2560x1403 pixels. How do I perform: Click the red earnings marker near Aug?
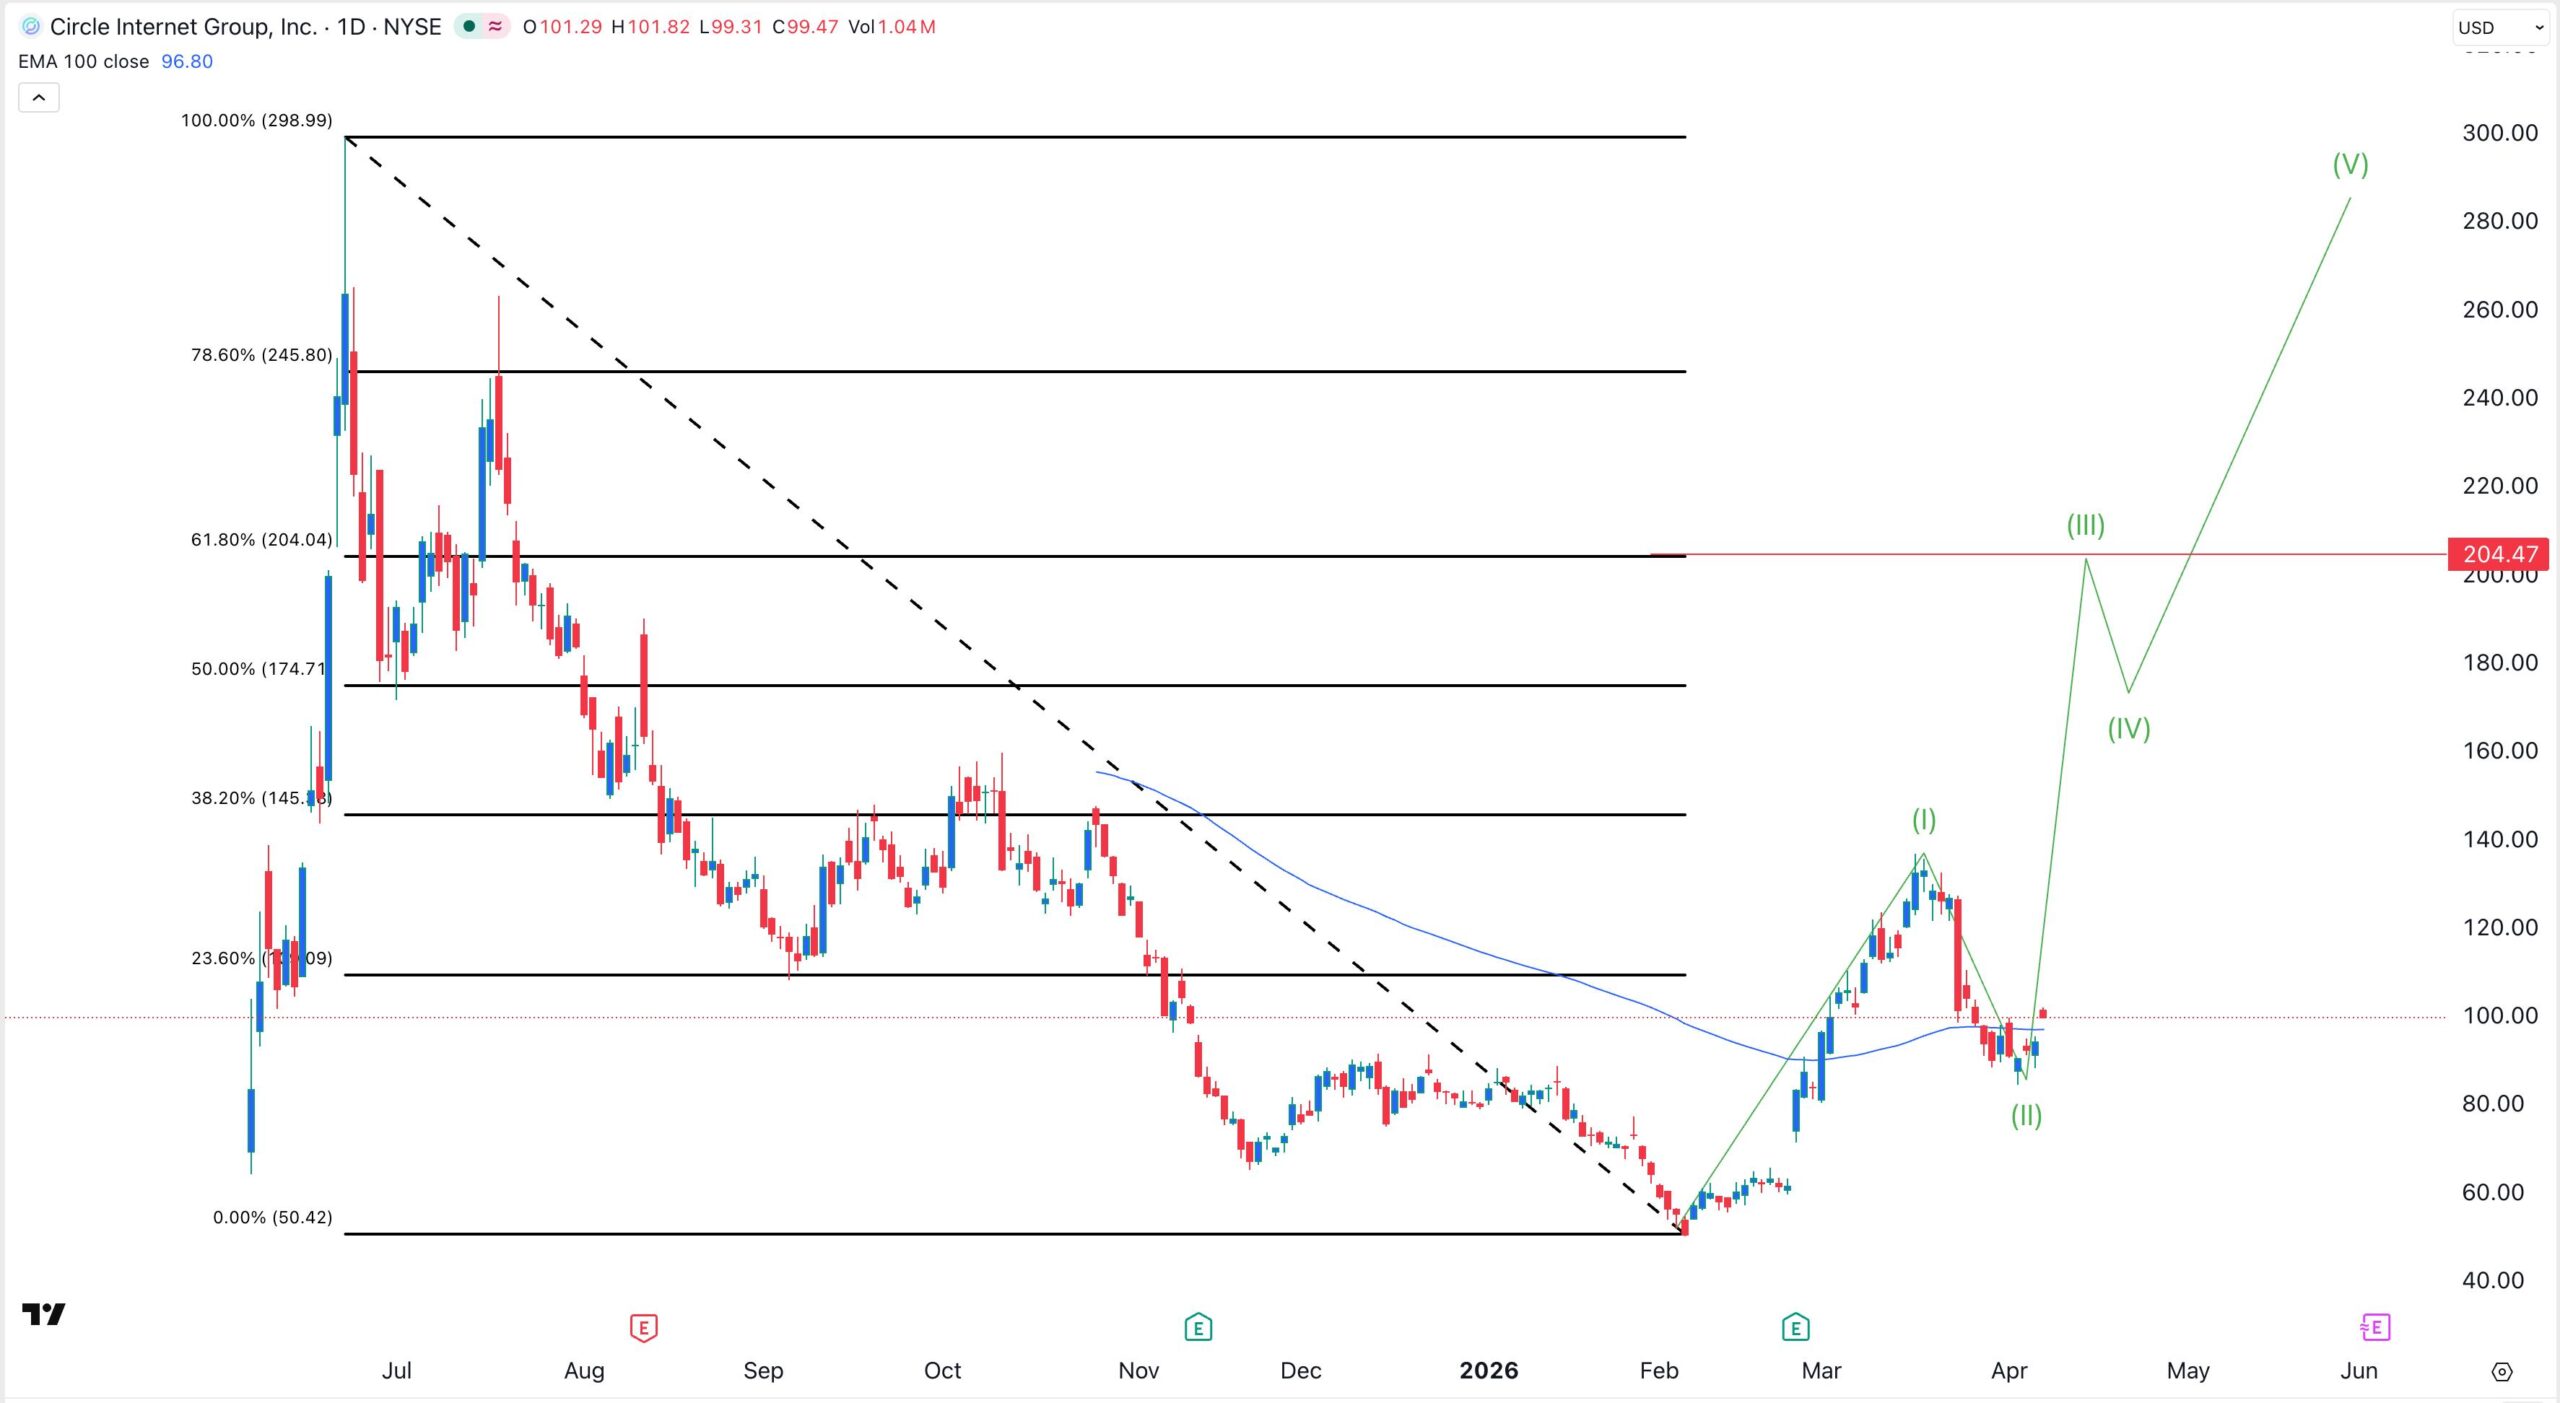643,1328
